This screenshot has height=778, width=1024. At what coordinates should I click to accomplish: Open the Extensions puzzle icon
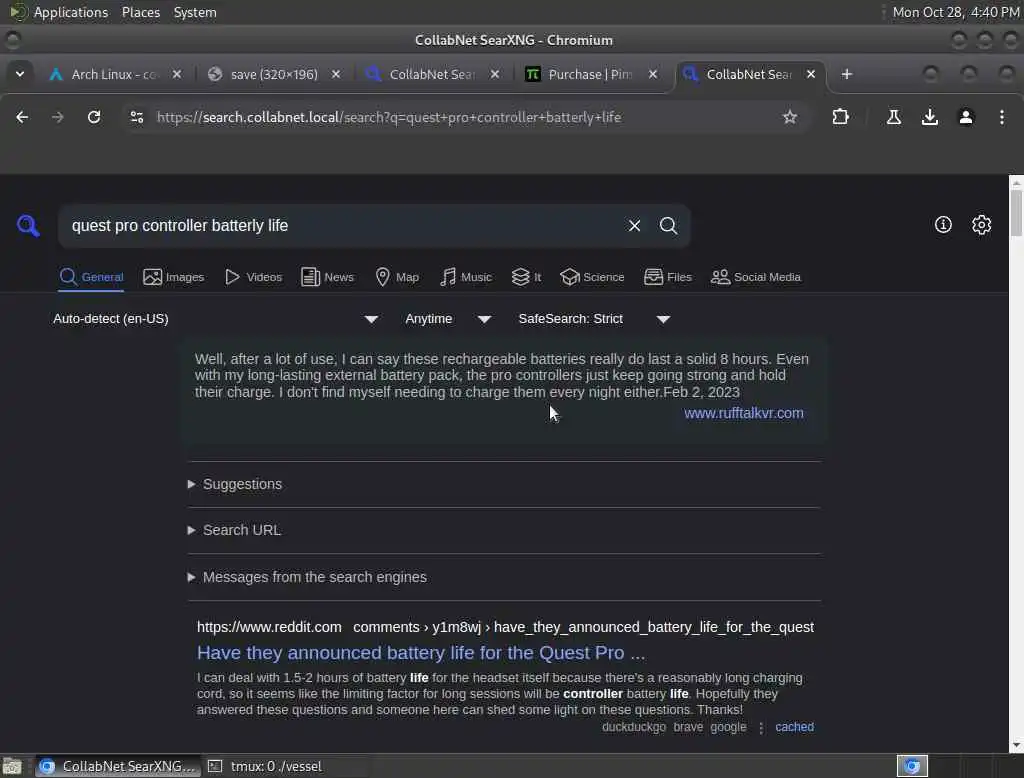[840, 117]
